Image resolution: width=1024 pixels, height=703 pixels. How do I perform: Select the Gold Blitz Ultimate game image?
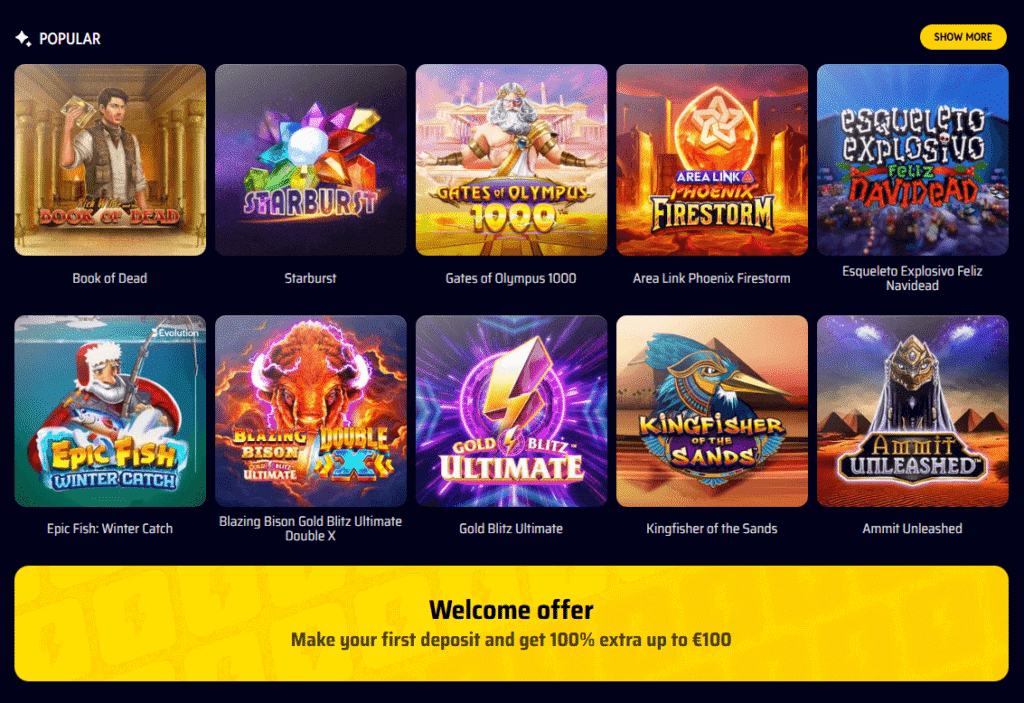tap(511, 411)
